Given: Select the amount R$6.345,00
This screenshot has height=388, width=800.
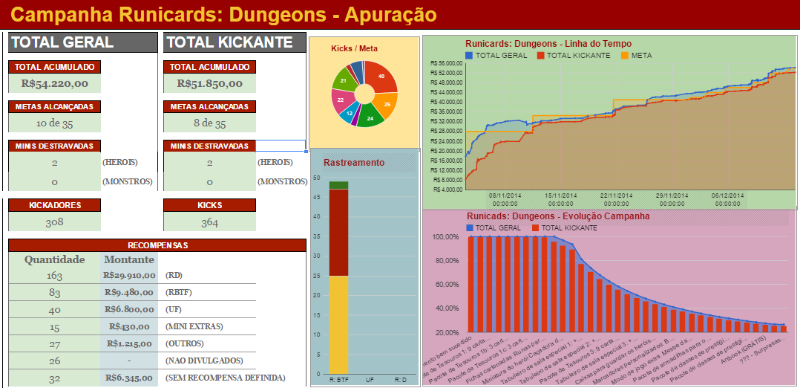Looking at the screenshot, I should click(129, 378).
